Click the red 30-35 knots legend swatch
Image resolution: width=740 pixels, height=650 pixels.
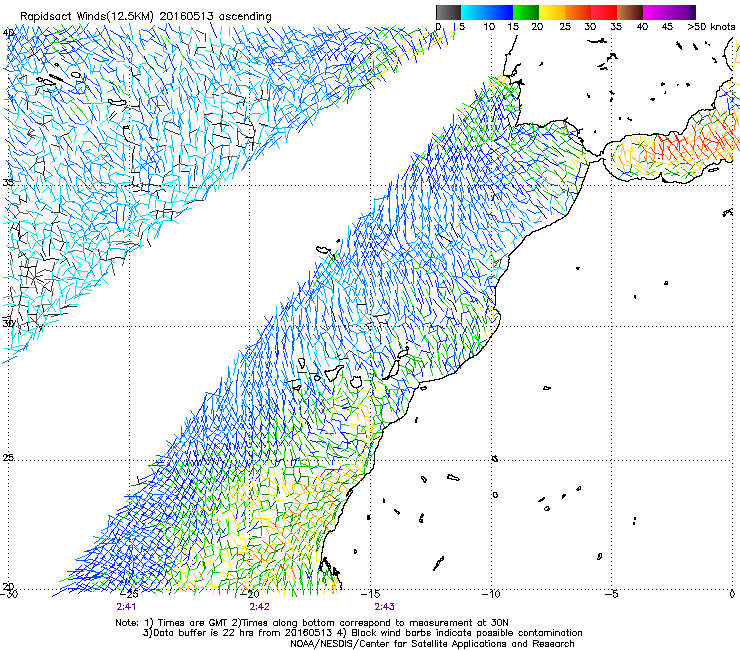pos(604,12)
